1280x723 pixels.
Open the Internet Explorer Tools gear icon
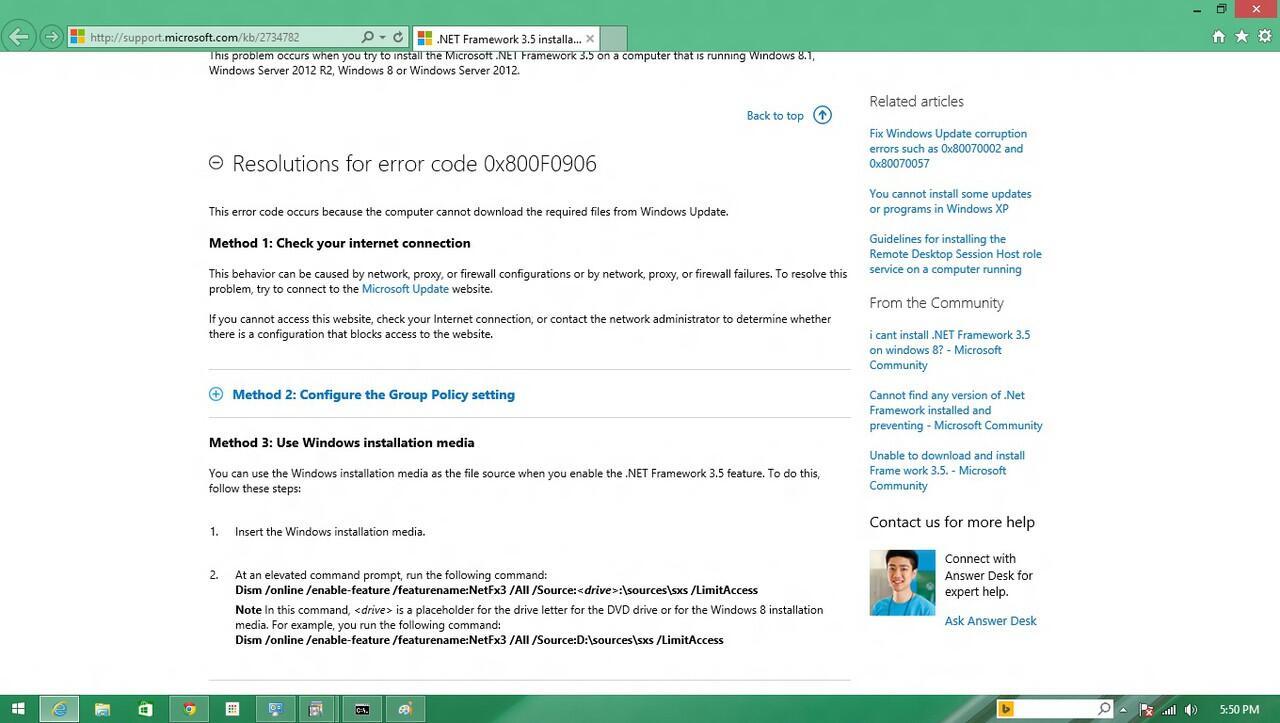(x=1264, y=36)
